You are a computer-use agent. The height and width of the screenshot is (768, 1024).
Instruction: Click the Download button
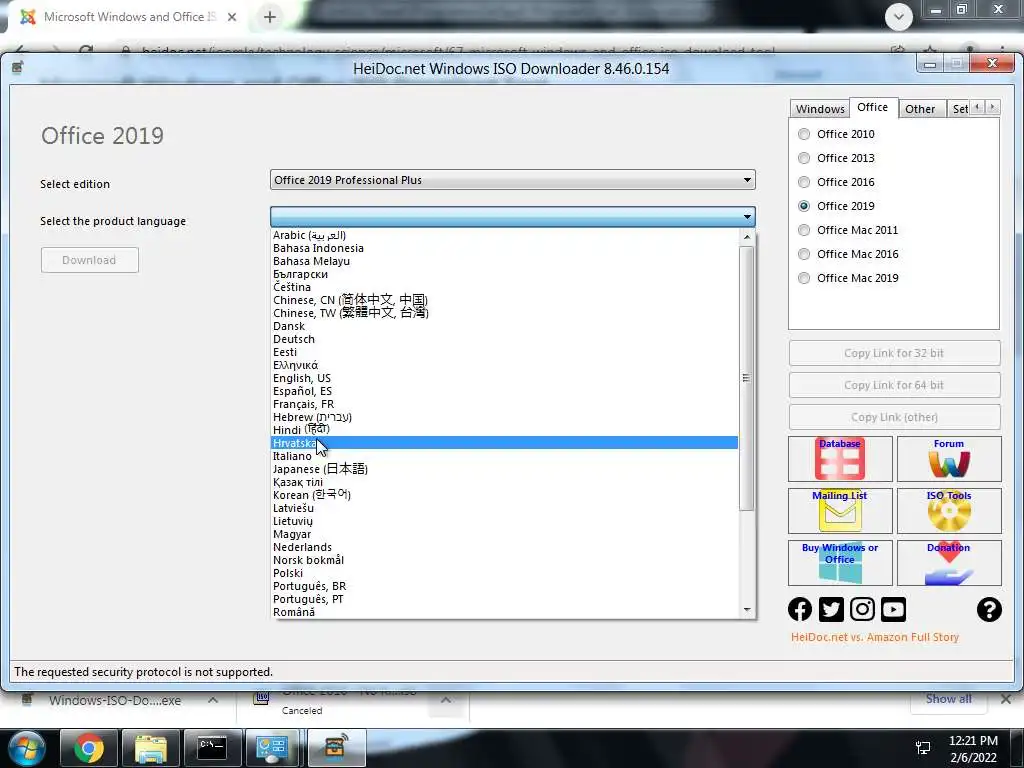89,260
